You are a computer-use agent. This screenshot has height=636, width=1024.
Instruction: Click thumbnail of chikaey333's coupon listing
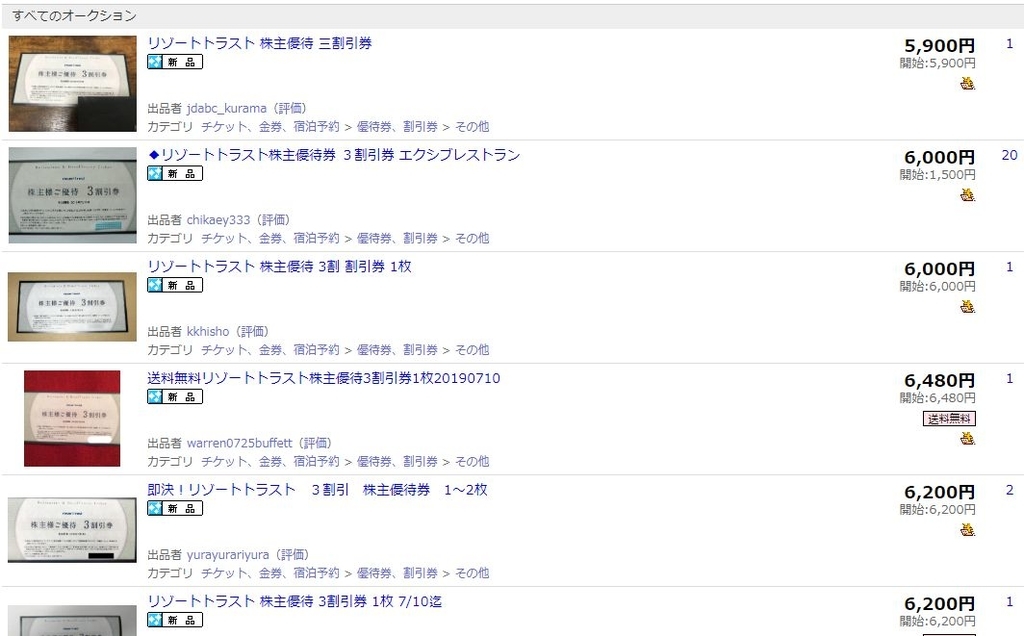coord(72,195)
